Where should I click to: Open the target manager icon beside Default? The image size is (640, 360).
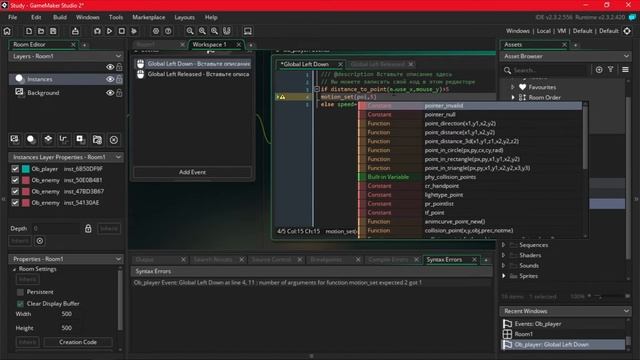click(x=627, y=31)
